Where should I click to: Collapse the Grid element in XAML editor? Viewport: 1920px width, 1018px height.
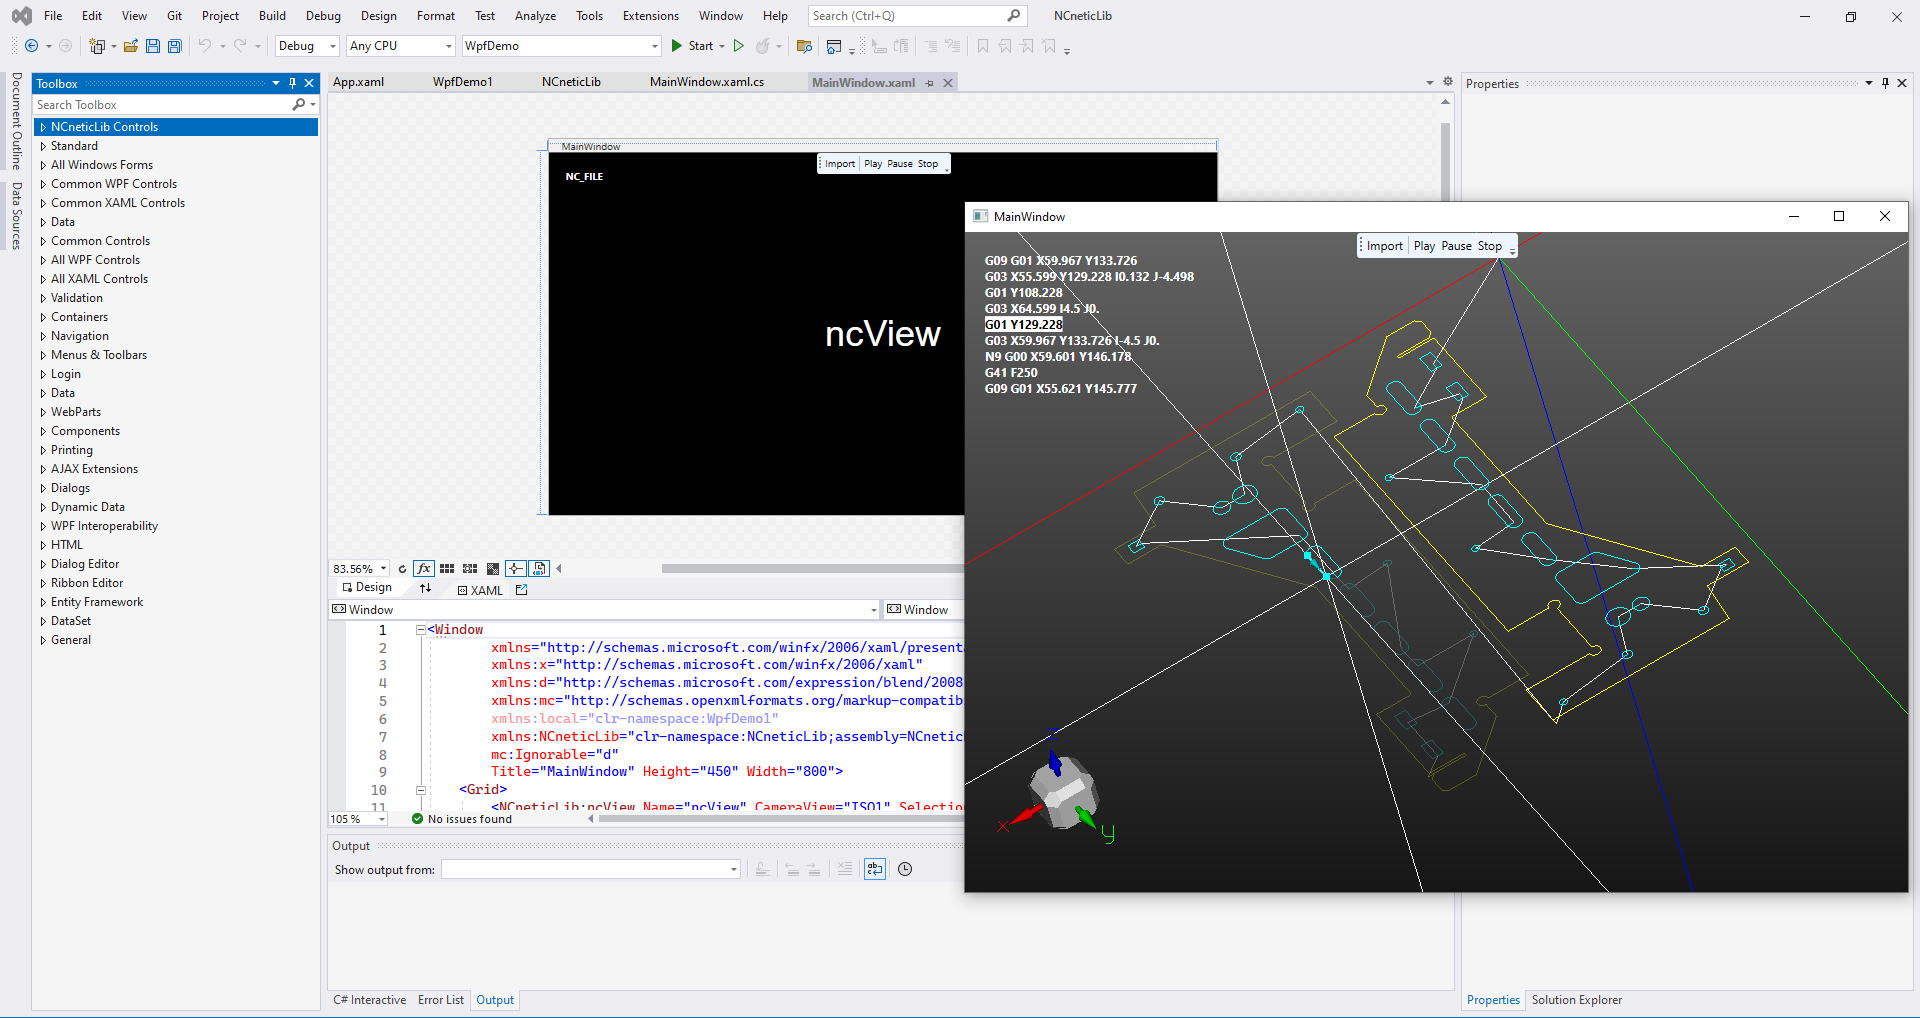[421, 790]
